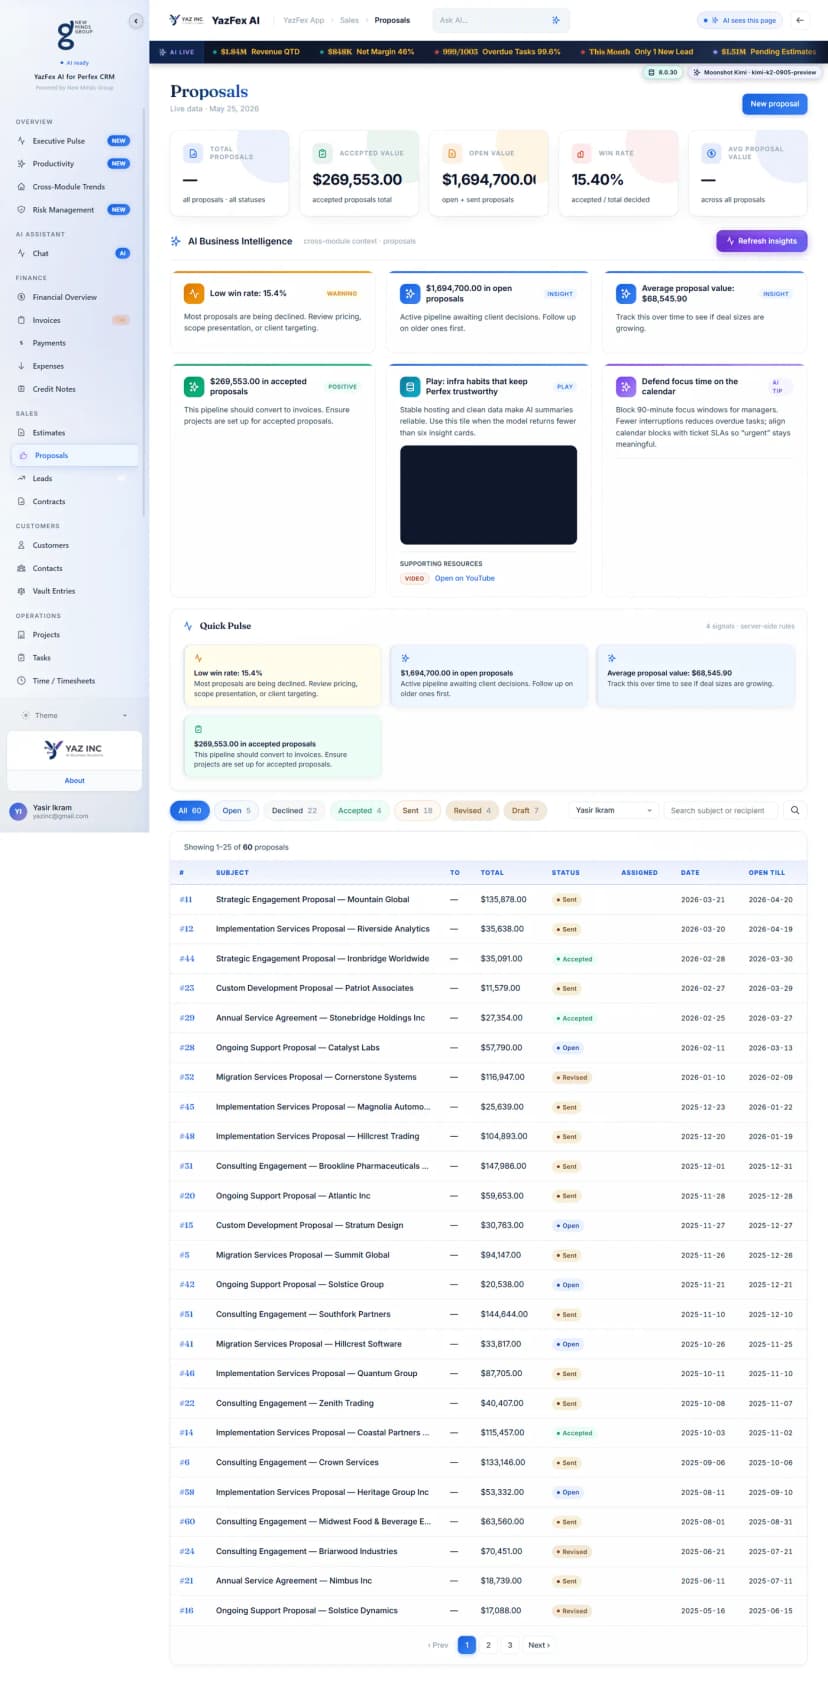Collapse the sidebar with the chevron button
828x1699 pixels.
(136, 21)
